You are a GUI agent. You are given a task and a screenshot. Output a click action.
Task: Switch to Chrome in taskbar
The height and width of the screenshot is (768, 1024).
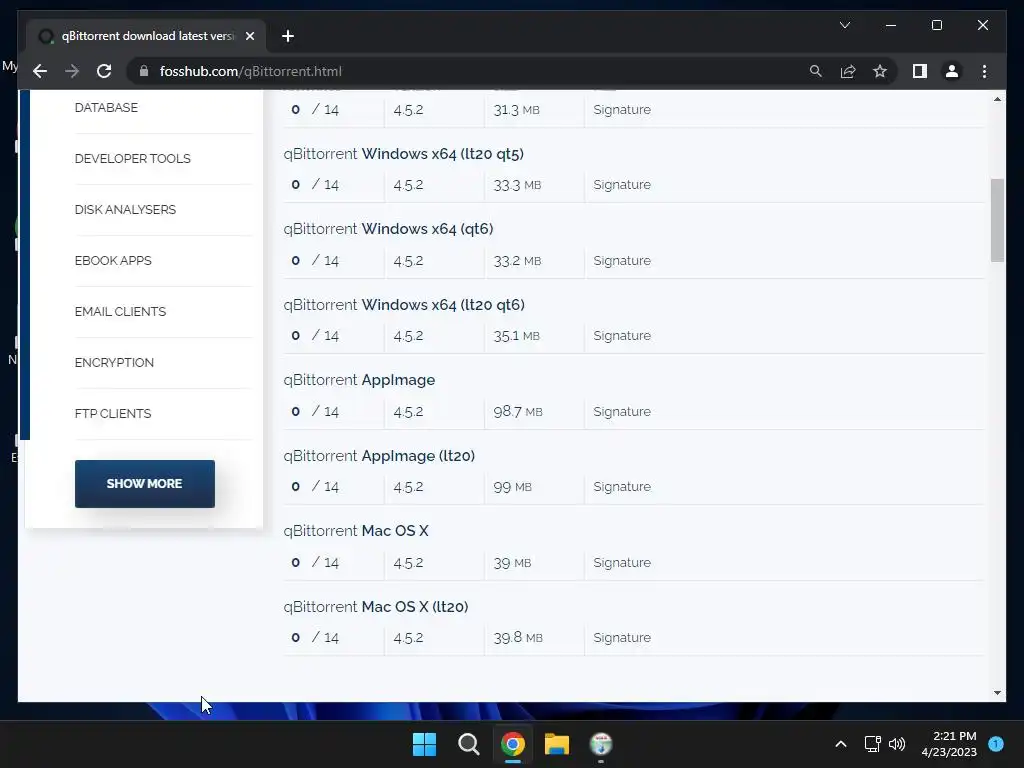513,744
